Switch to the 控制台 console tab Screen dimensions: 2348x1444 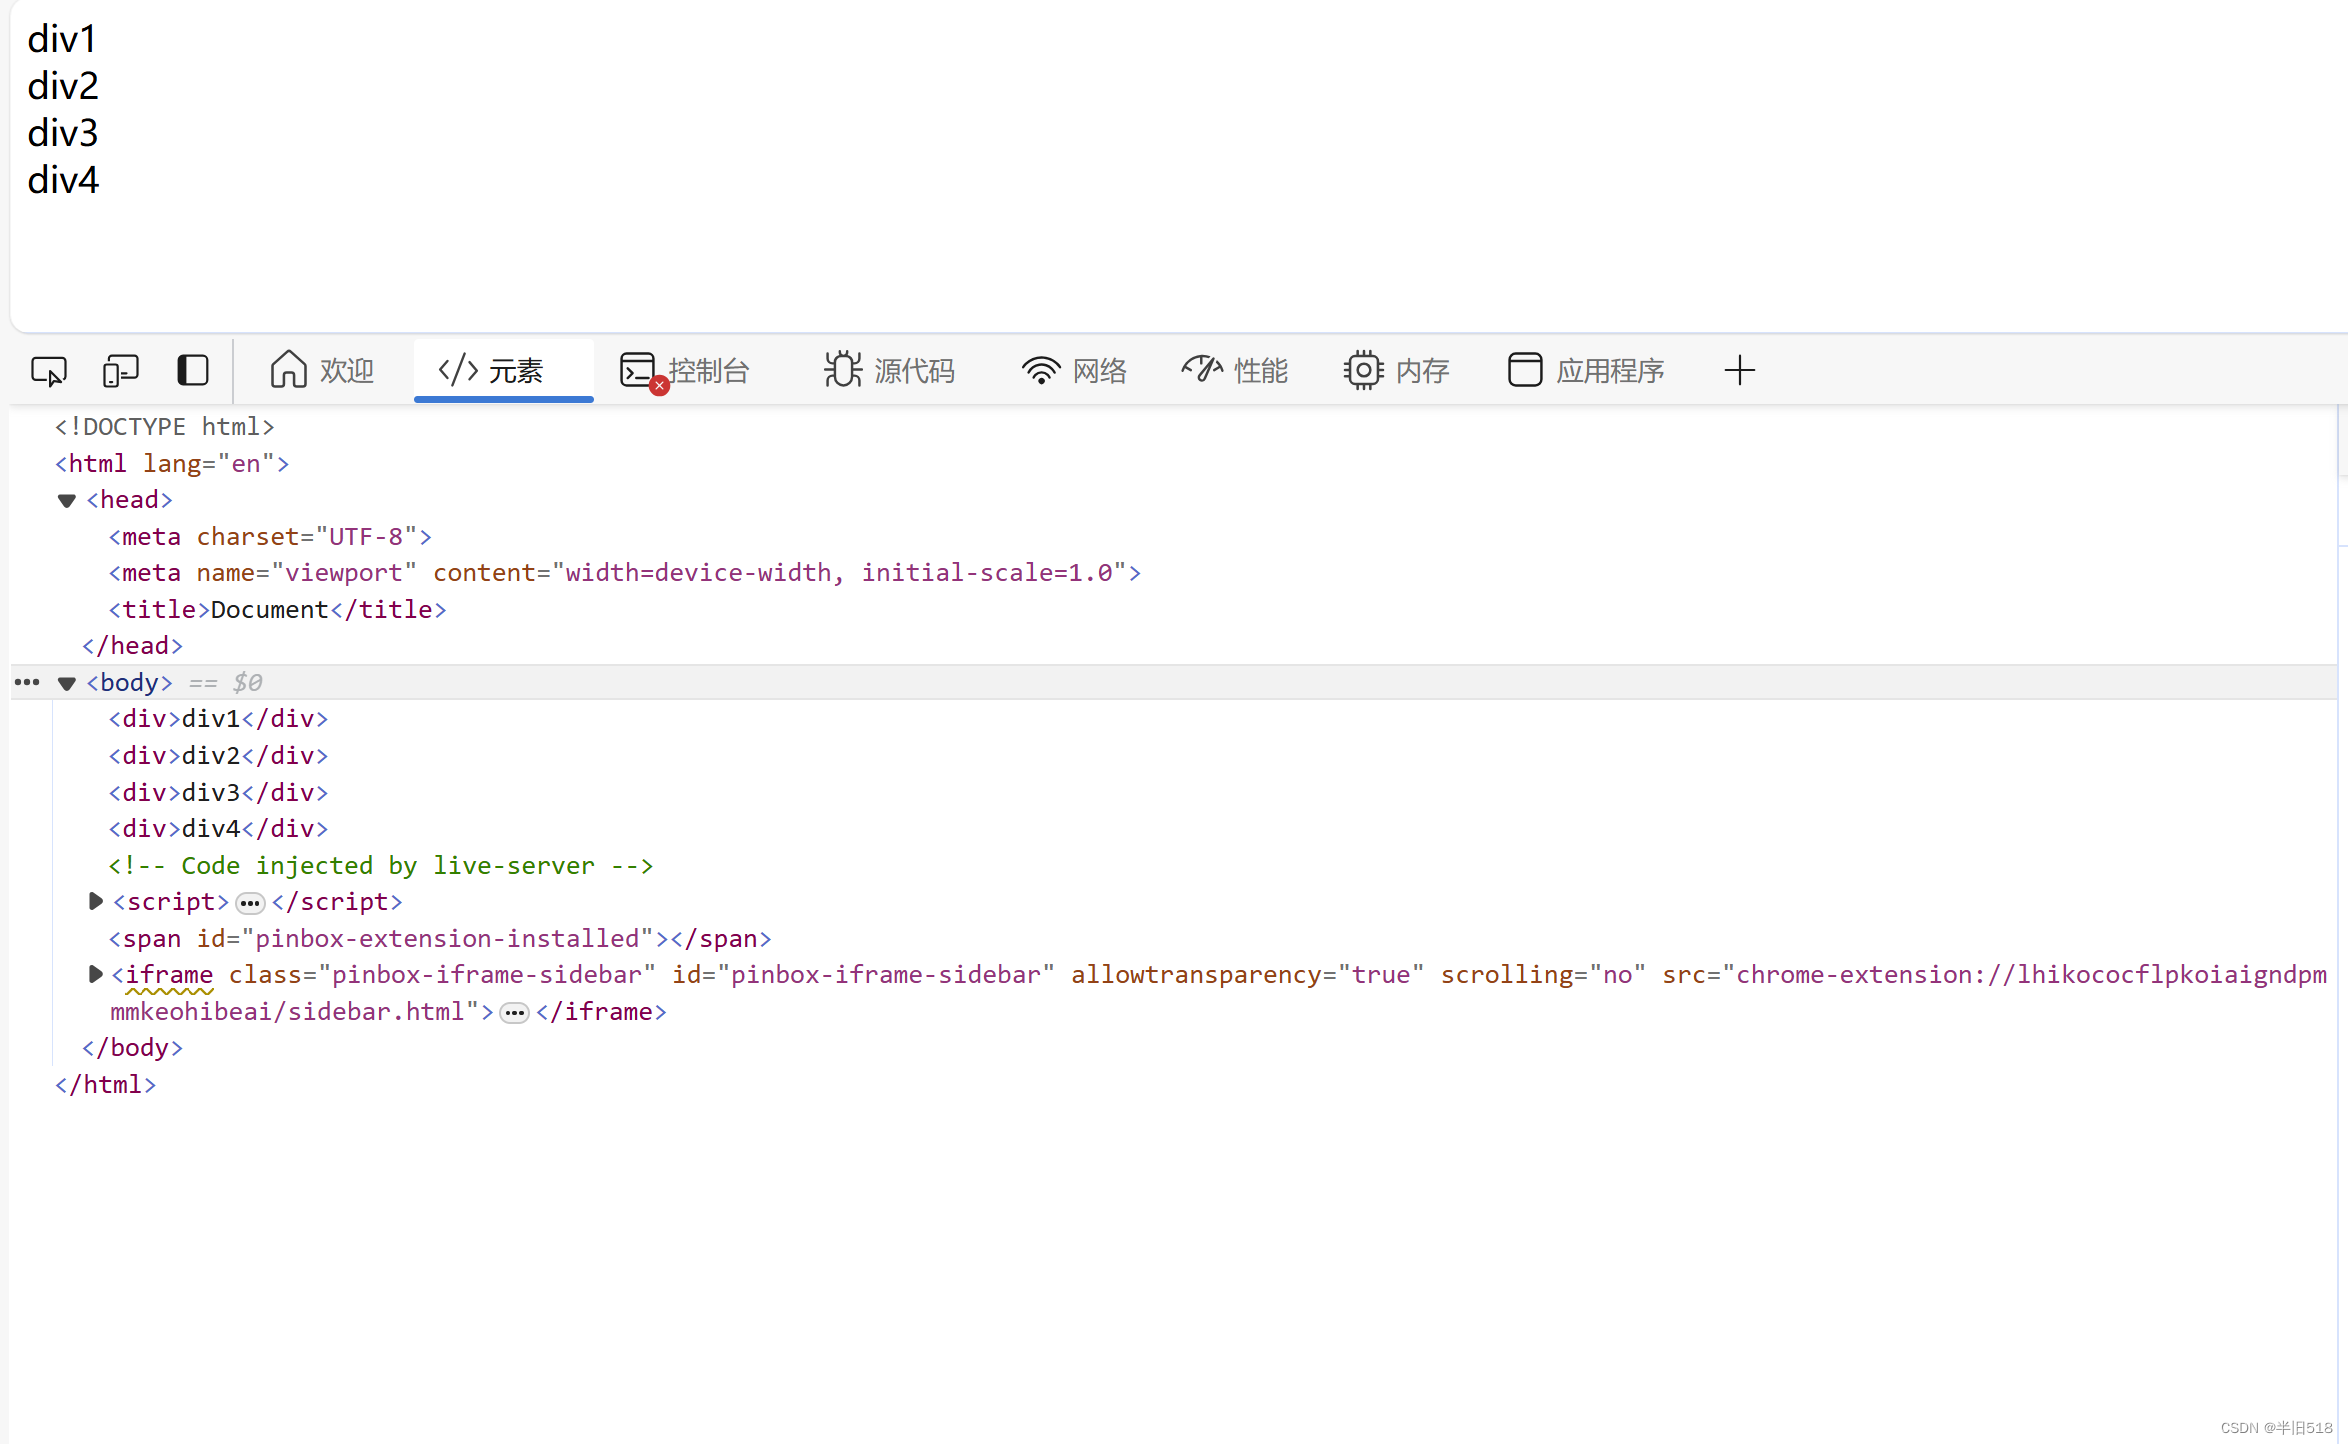click(685, 371)
